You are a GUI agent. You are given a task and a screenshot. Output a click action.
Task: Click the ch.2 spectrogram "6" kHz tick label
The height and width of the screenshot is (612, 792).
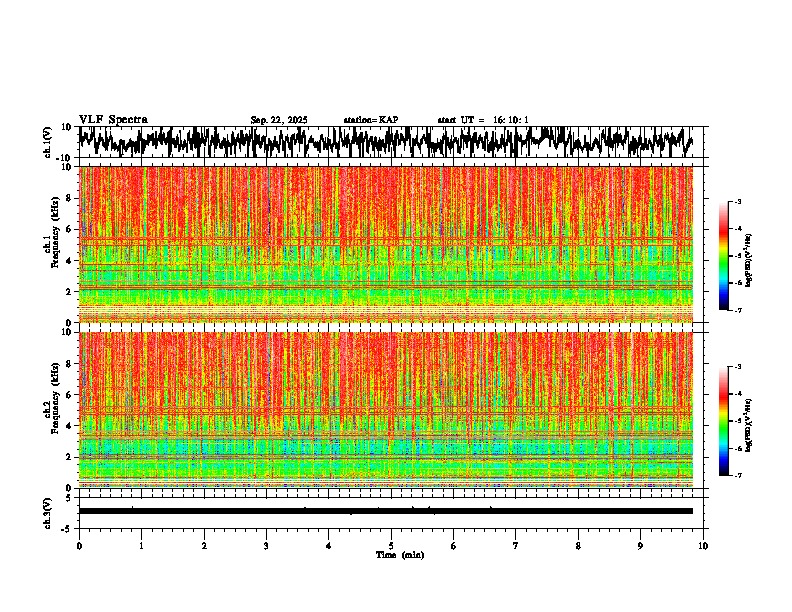(69, 395)
